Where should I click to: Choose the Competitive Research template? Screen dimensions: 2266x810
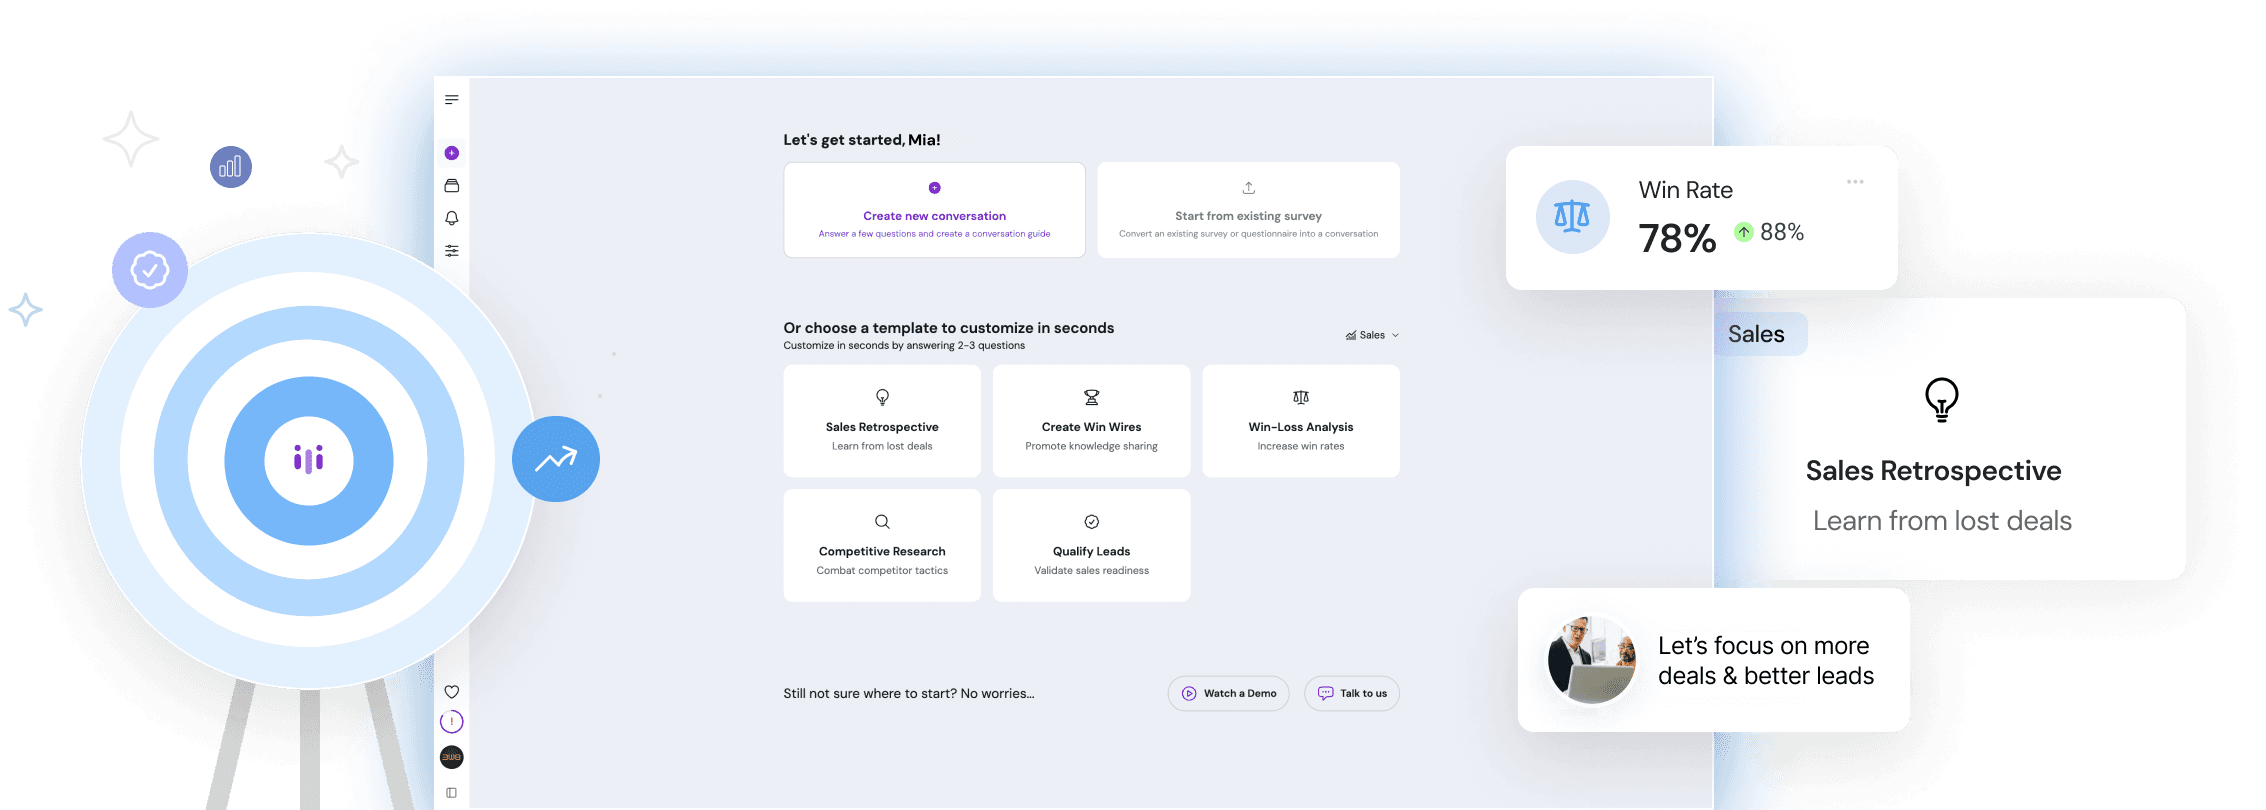[882, 545]
